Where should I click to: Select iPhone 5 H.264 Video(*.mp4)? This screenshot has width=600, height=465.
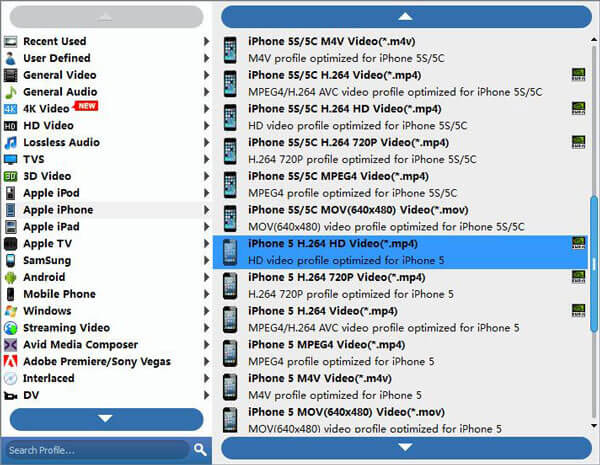coord(401,320)
